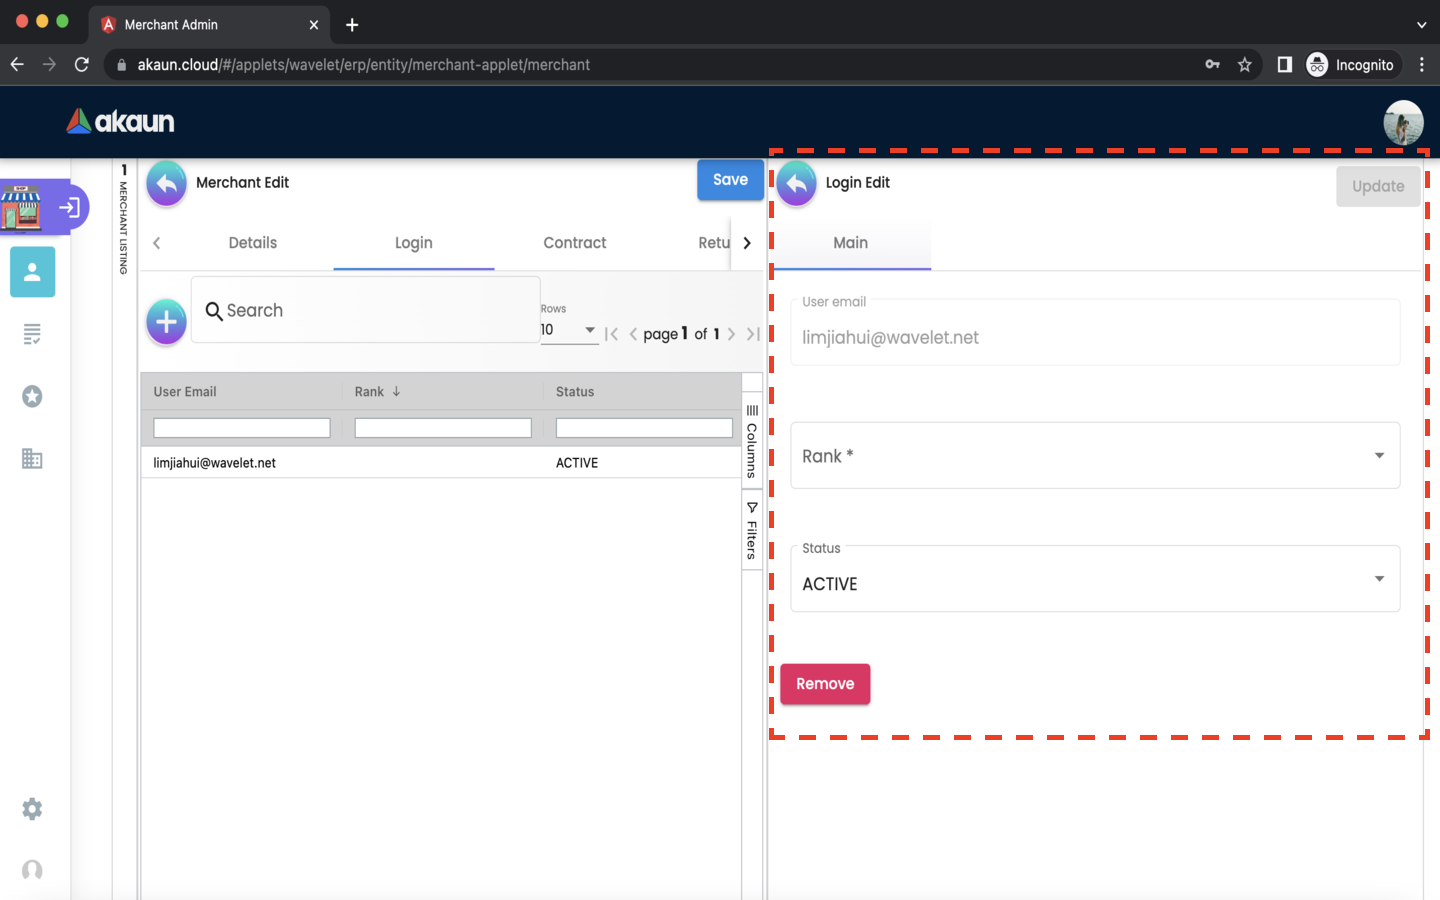Click the red Remove button
The image size is (1440, 900).
click(825, 684)
